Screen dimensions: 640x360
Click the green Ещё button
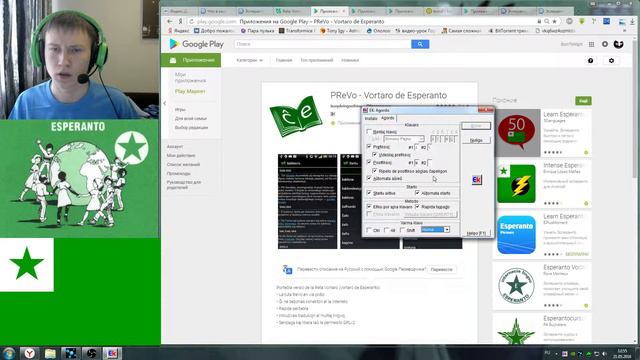(x=583, y=100)
